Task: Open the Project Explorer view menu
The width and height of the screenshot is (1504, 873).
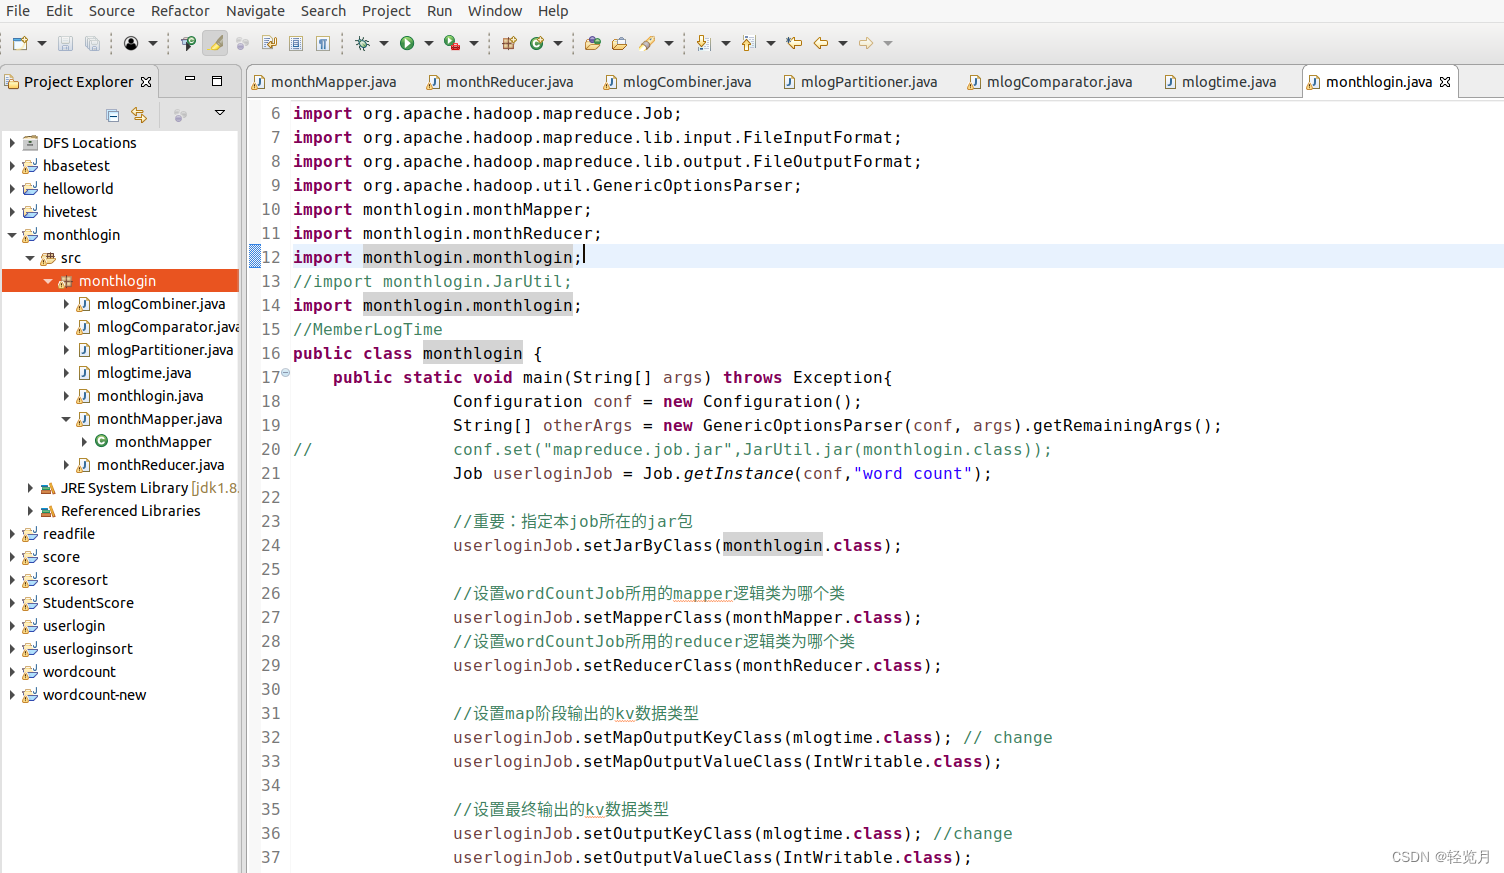Action: (x=219, y=113)
